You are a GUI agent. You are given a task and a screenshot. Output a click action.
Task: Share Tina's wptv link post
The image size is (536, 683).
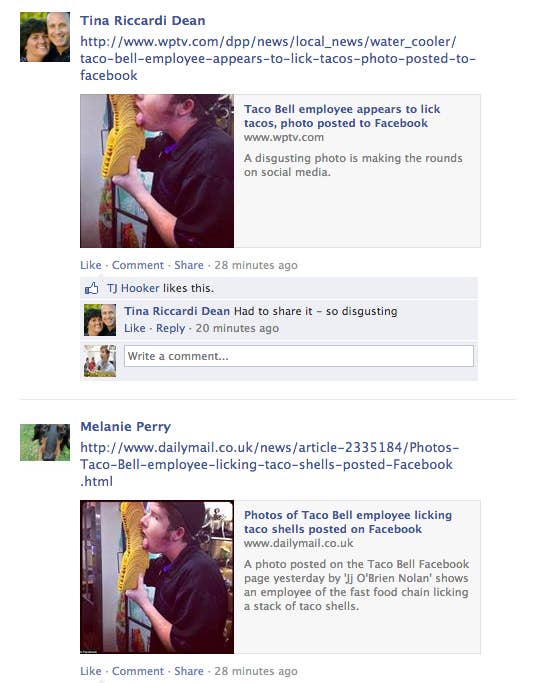click(189, 265)
